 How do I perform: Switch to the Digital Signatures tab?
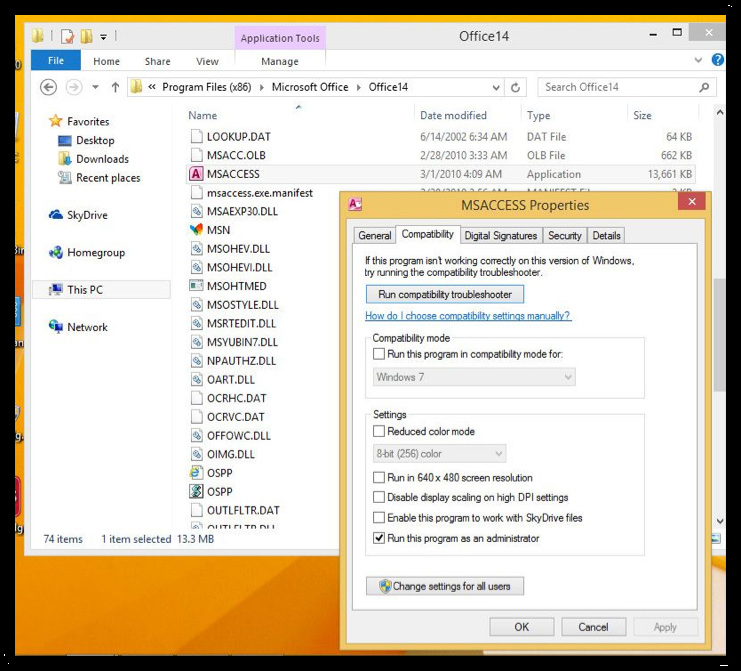point(501,235)
